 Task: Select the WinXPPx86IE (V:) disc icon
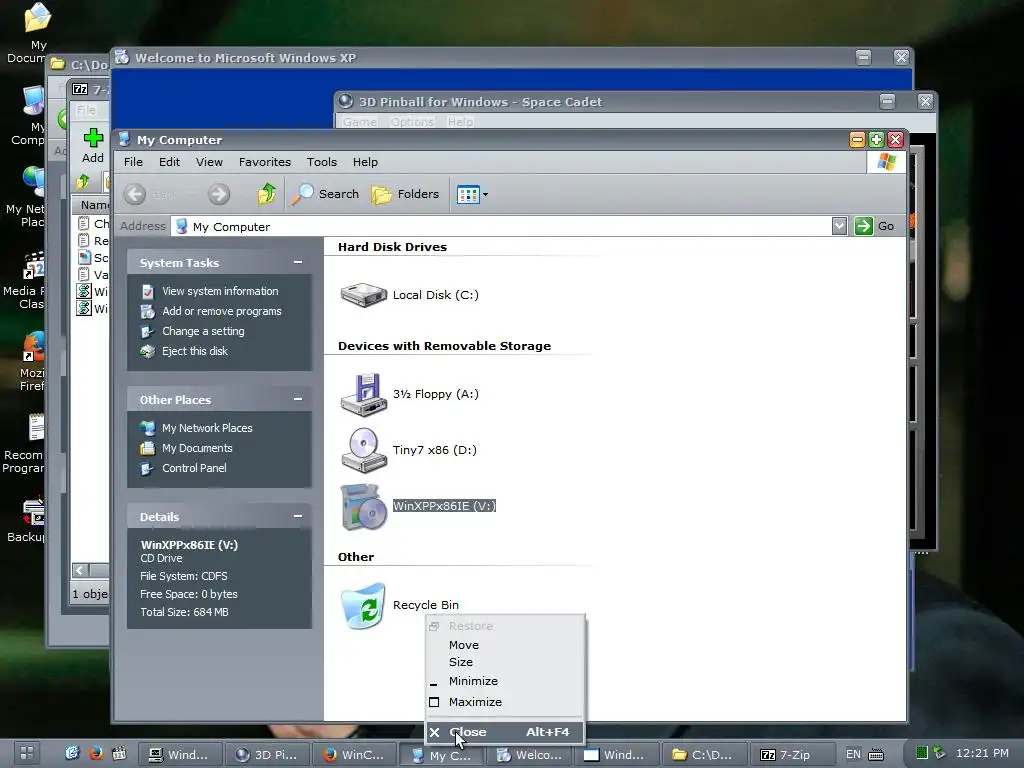click(364, 506)
